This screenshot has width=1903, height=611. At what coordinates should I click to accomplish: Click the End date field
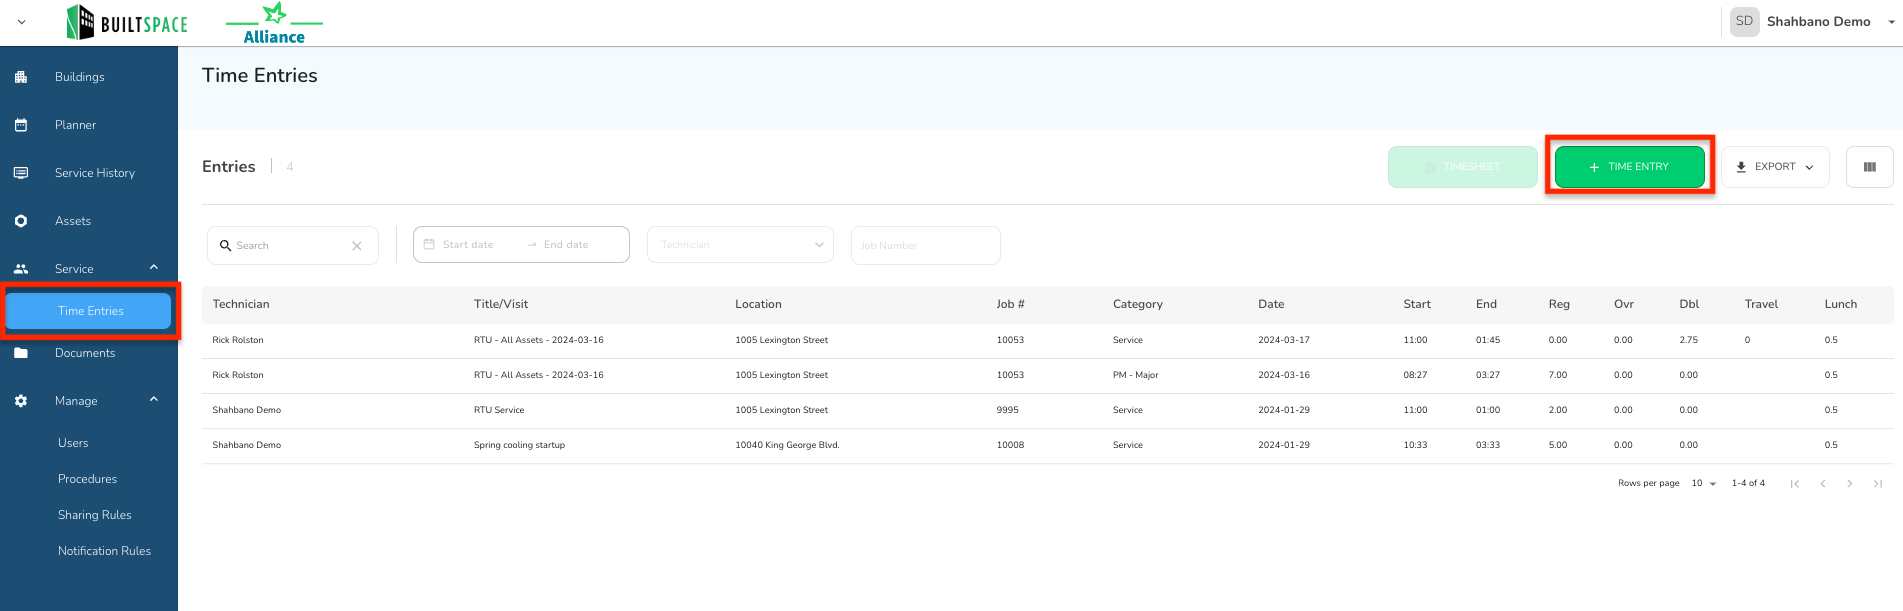pos(566,245)
